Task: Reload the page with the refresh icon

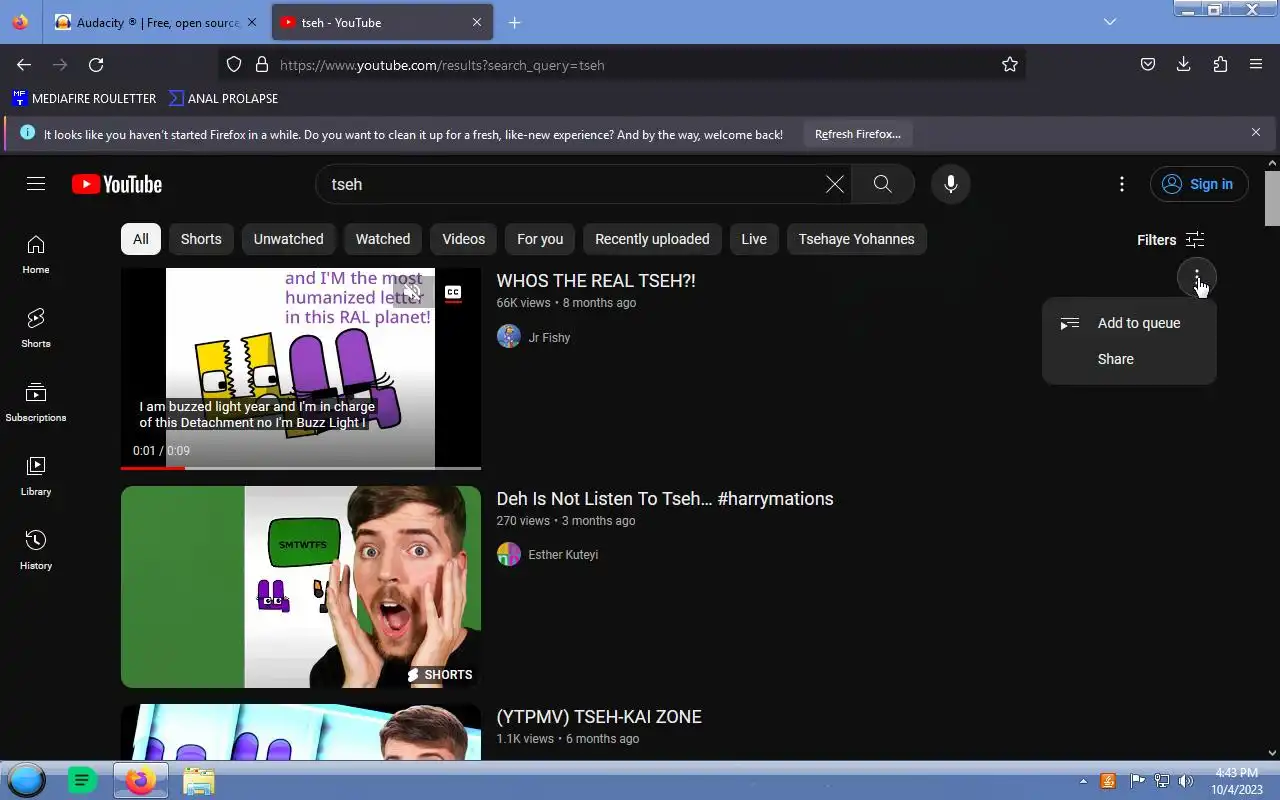Action: click(96, 65)
